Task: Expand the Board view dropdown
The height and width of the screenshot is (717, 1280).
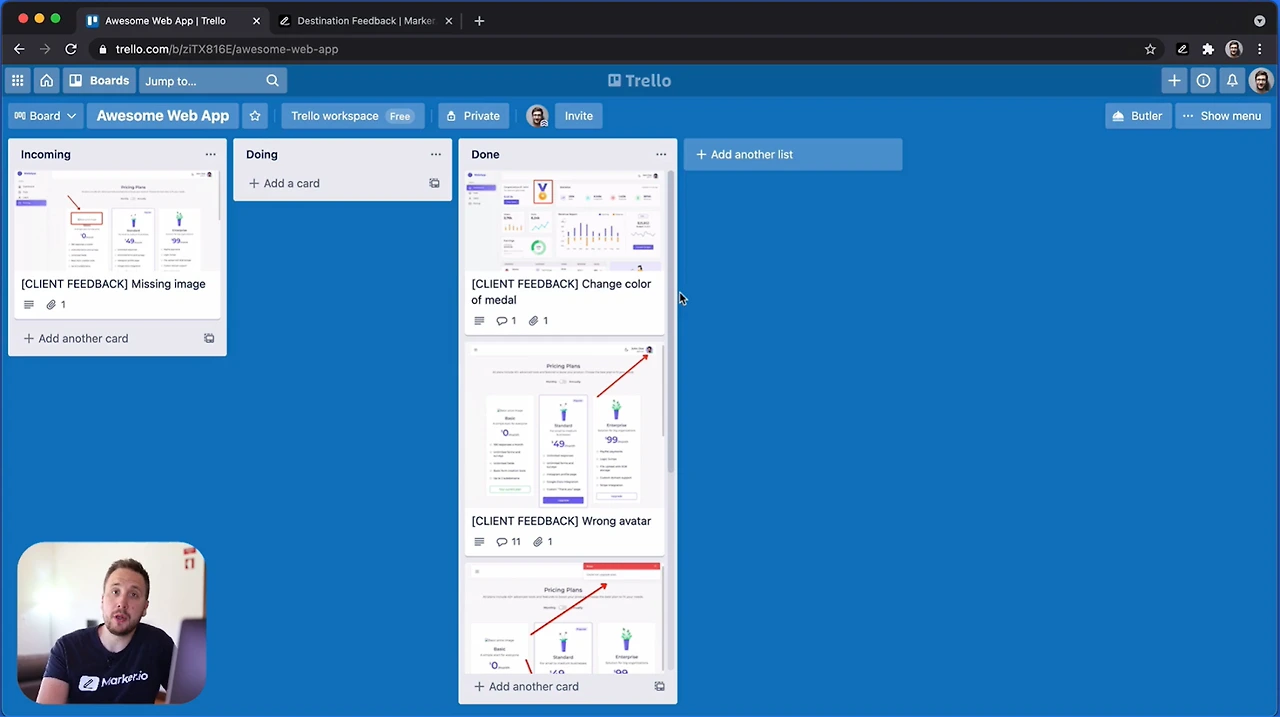Action: point(45,116)
